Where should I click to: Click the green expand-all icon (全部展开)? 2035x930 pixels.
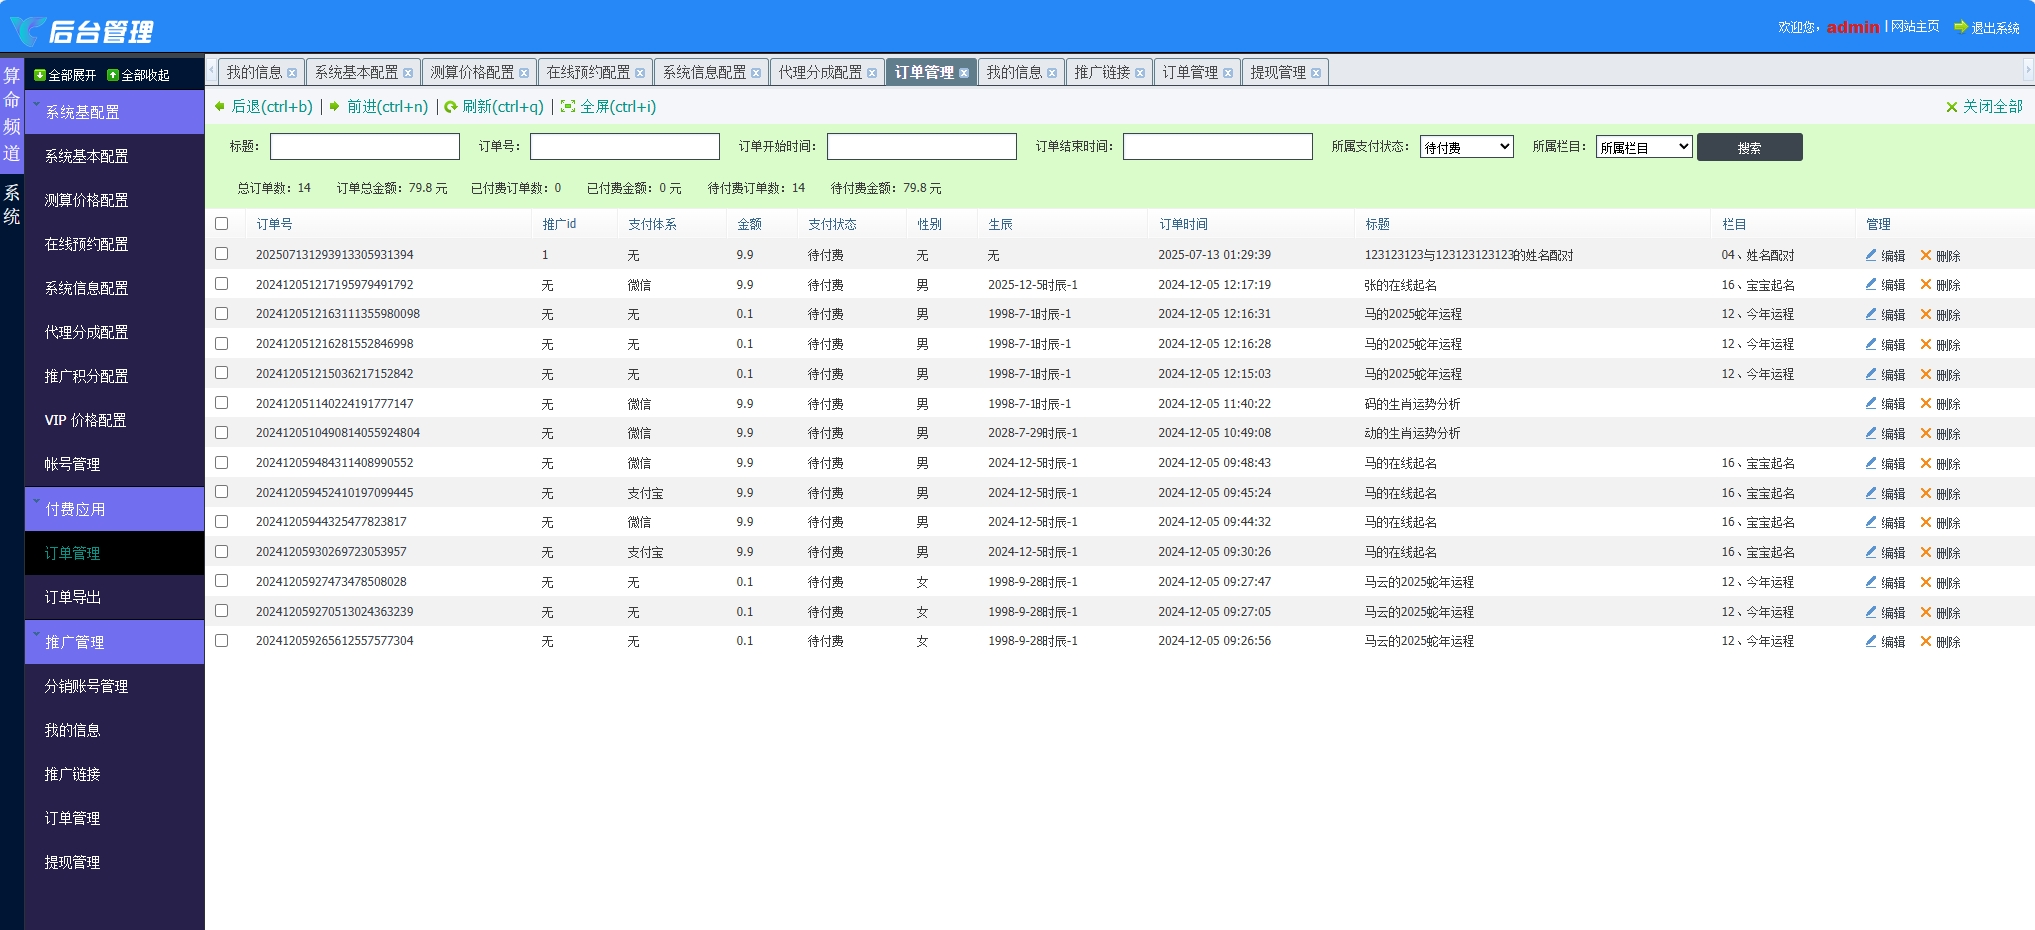point(40,75)
